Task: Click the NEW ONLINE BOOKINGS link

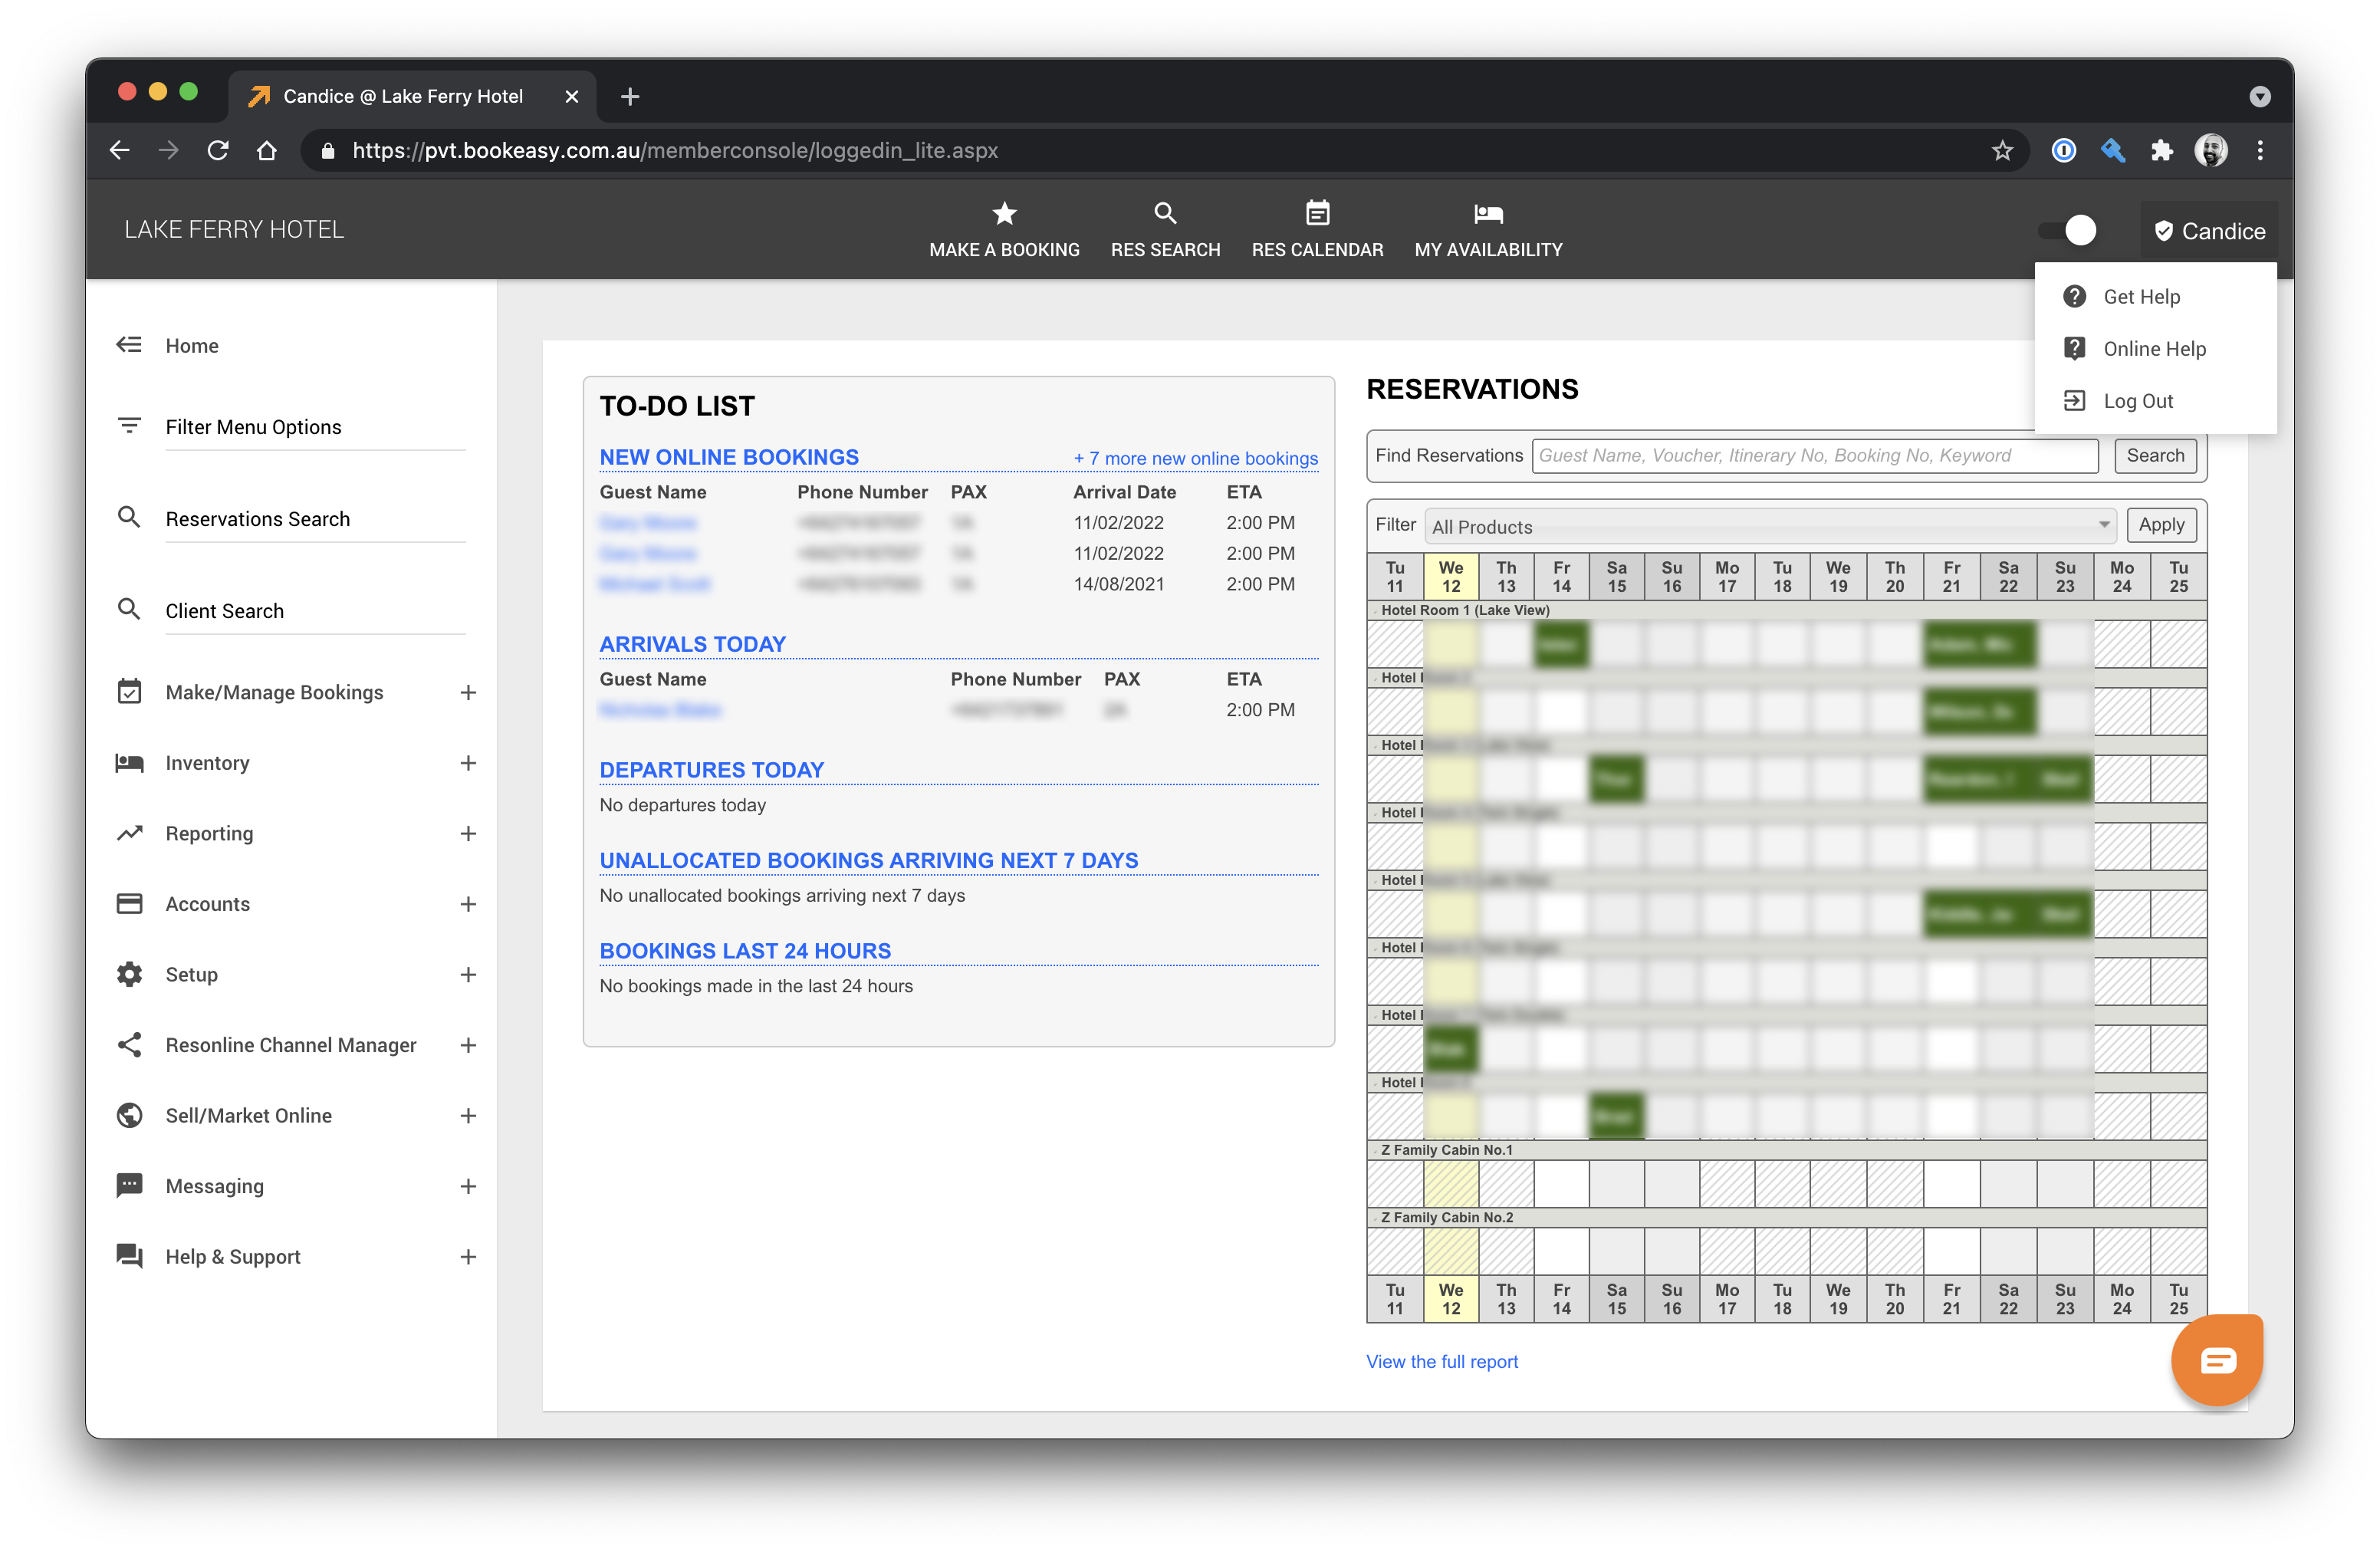Action: click(728, 456)
